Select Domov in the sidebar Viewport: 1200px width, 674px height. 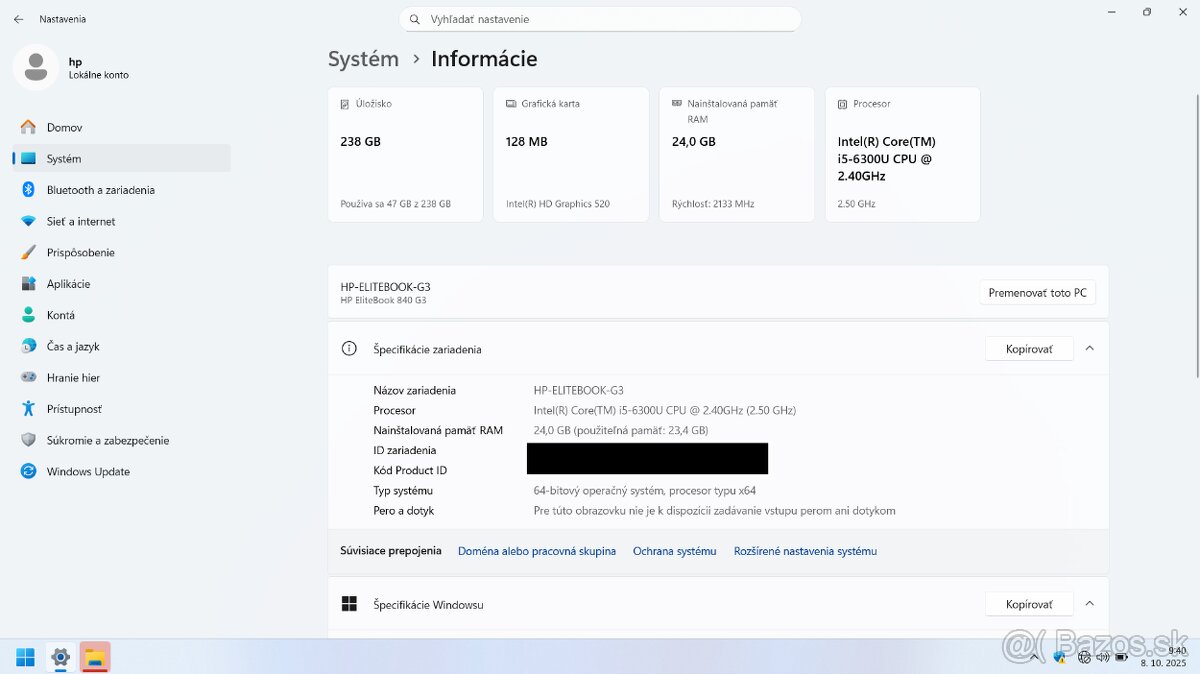click(x=64, y=128)
